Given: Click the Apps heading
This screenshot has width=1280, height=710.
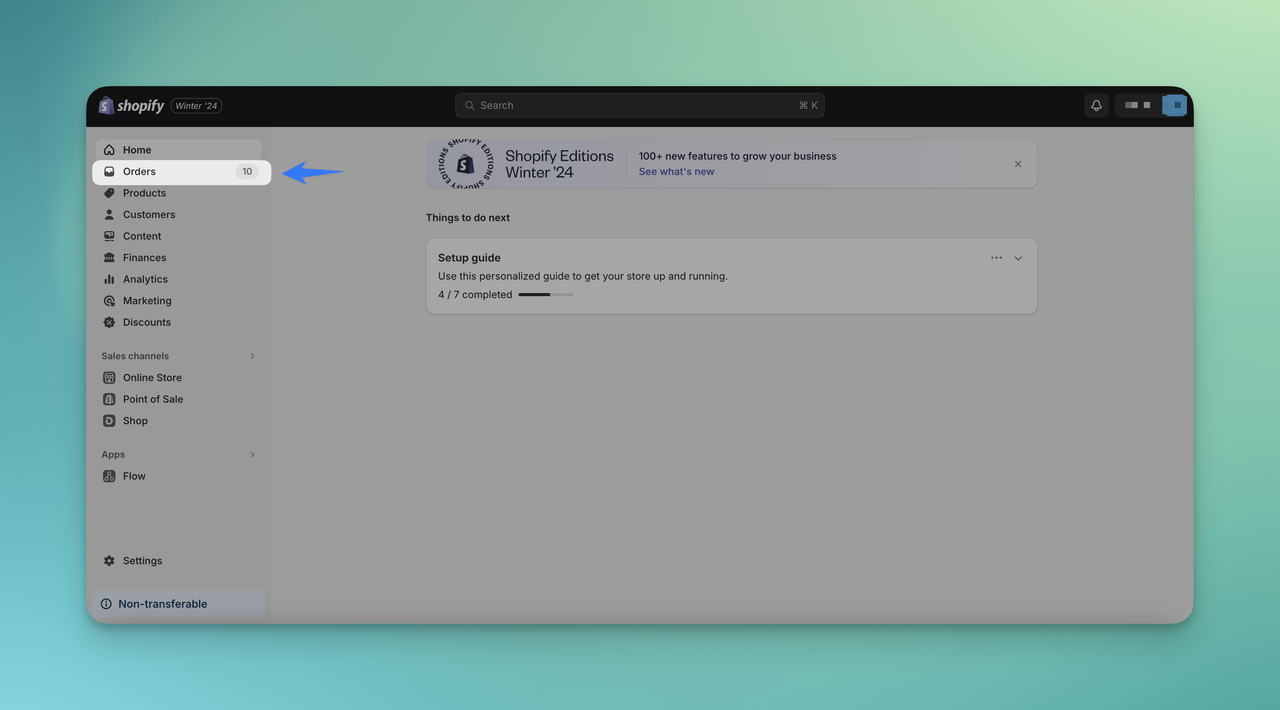Looking at the screenshot, I should pyautogui.click(x=113, y=454).
